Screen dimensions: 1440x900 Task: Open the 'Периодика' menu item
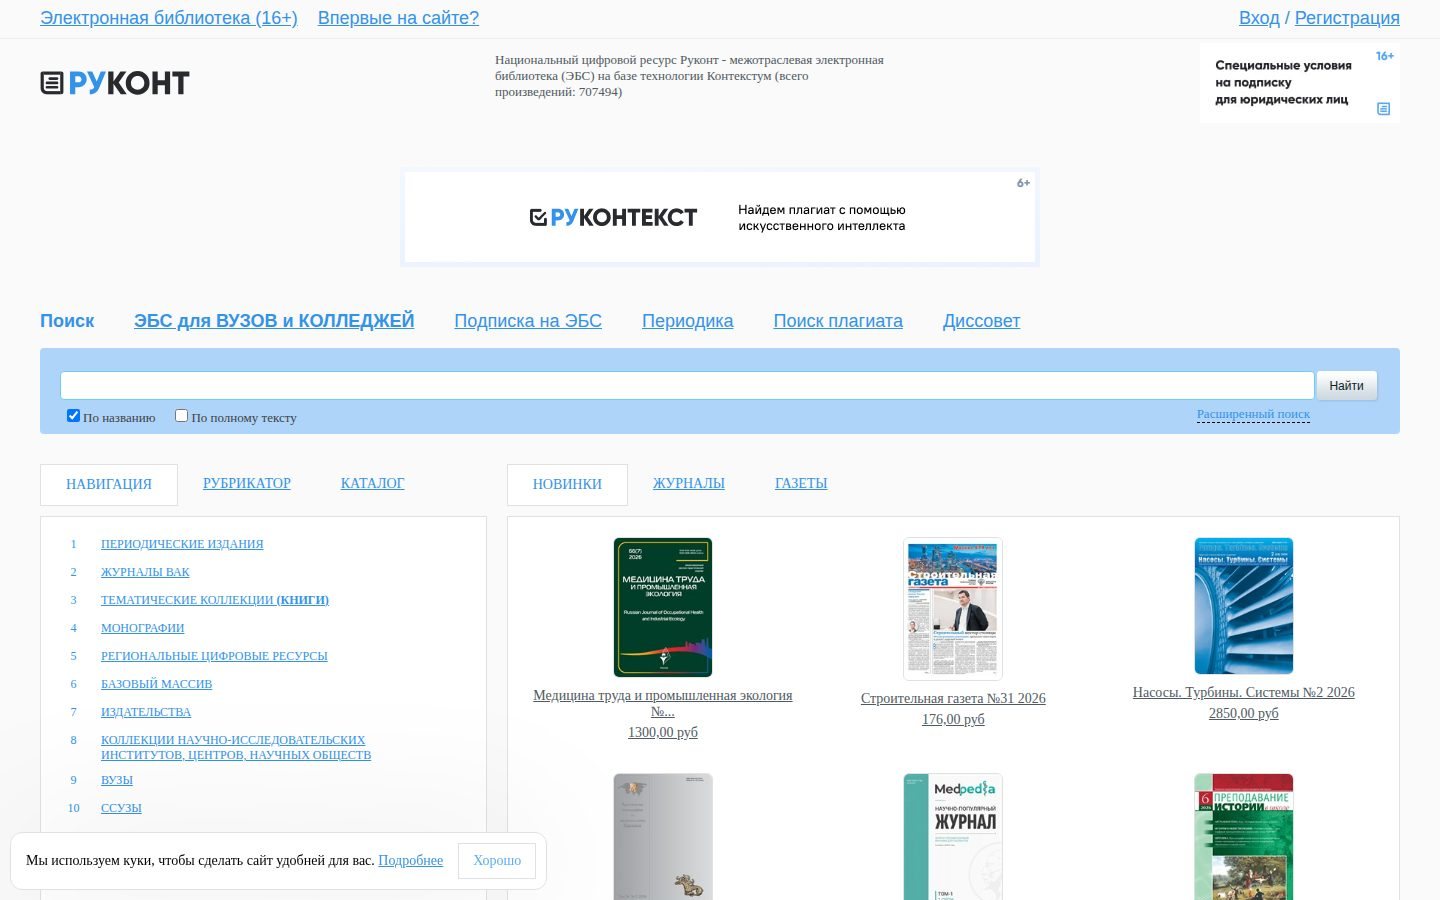687,321
